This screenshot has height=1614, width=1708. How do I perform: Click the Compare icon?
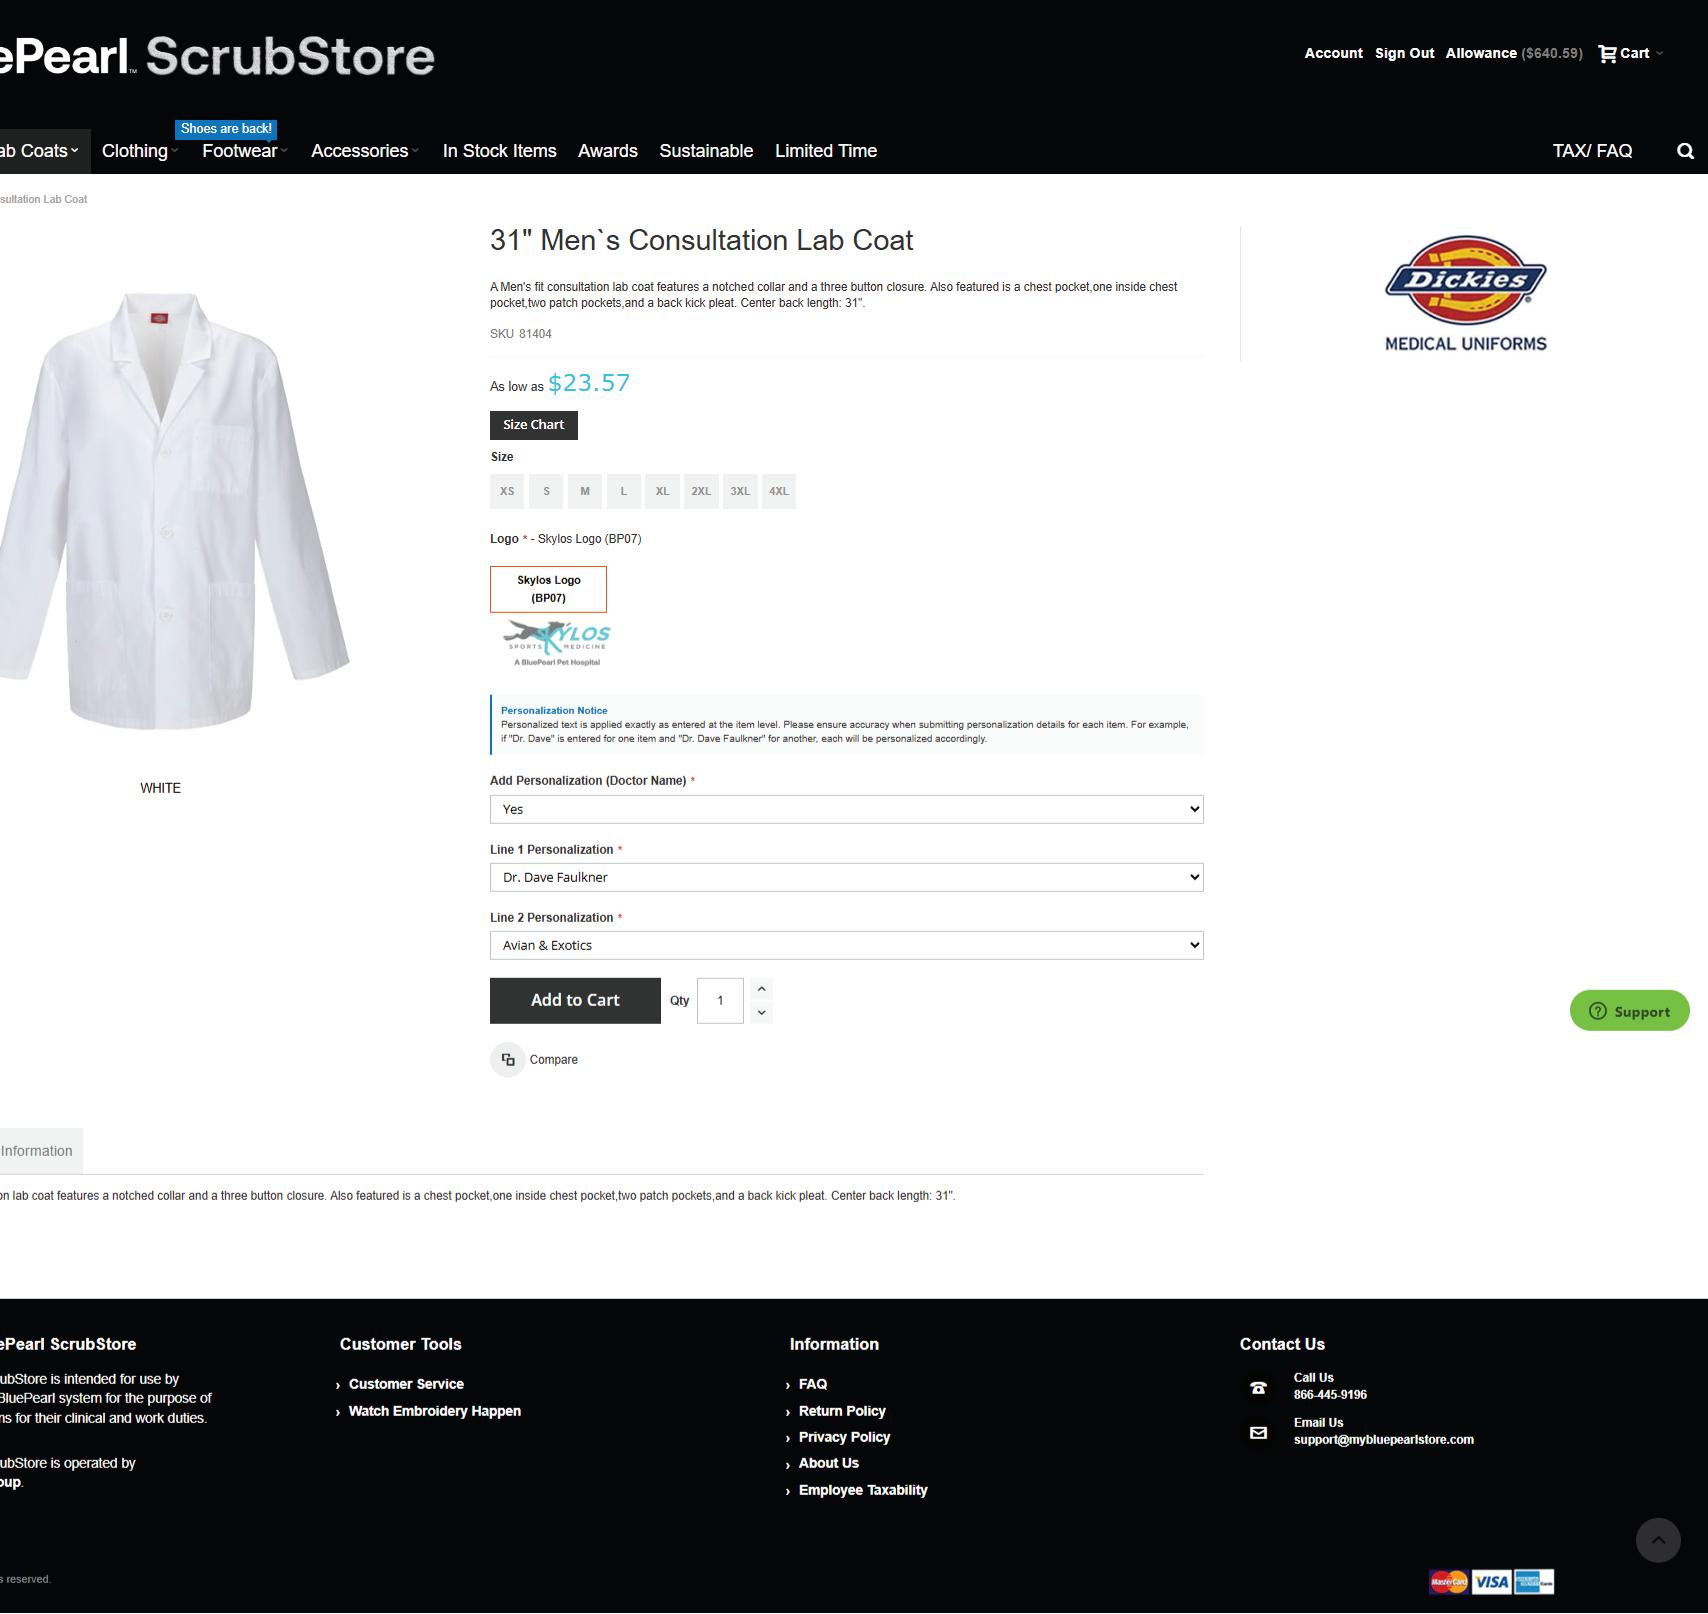508,1060
